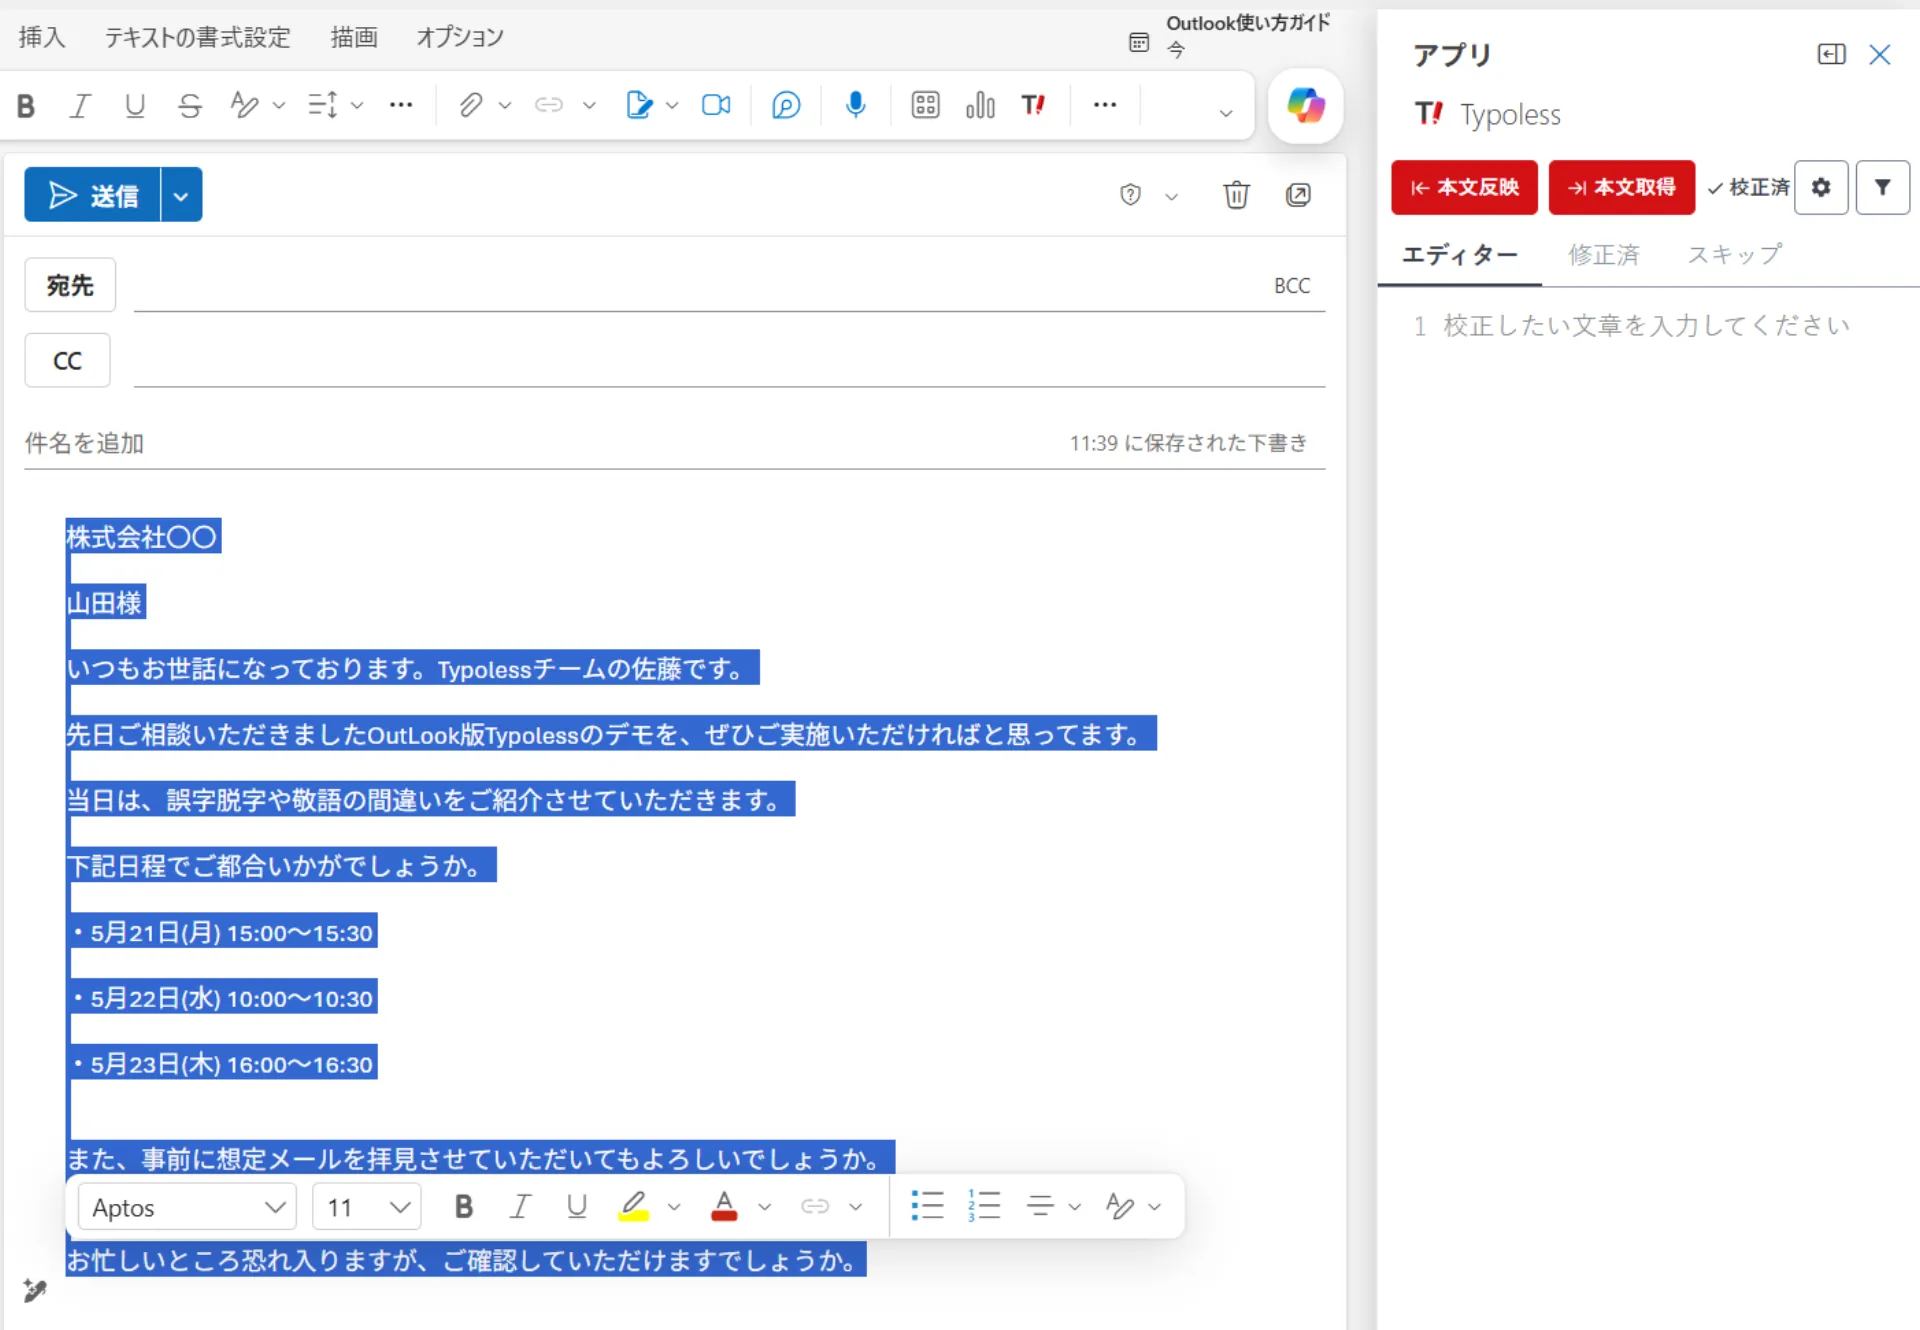Screen dimensions: 1920x1330
Task: Toggle numbered list in floating bar
Action: pyautogui.click(x=984, y=1206)
